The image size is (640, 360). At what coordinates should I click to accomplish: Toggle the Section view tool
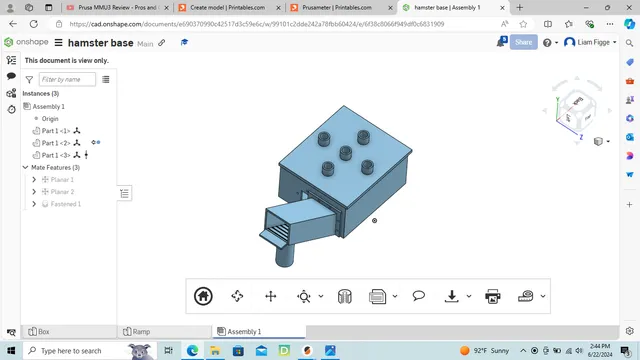(x=345, y=296)
